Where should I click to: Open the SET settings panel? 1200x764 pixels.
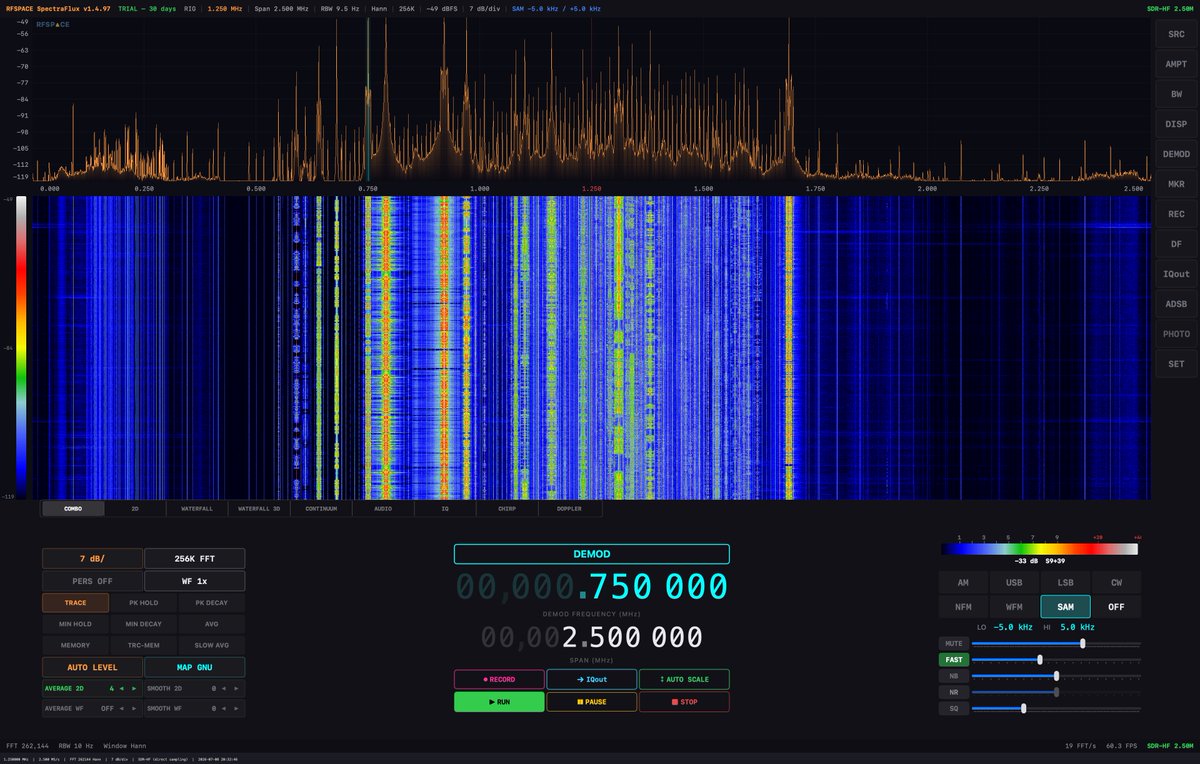pos(1176,364)
